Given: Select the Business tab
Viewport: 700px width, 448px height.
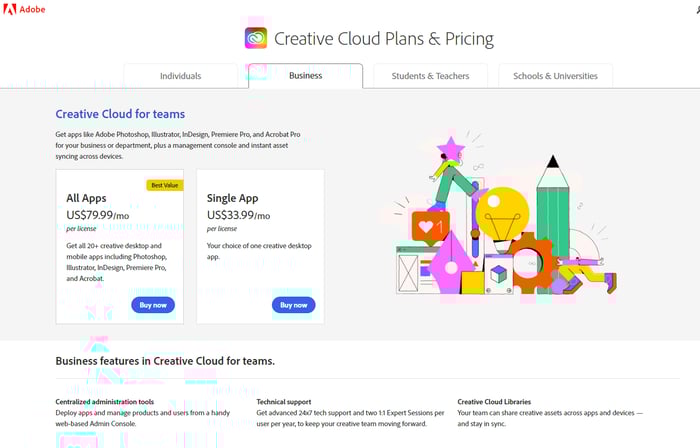Looking at the screenshot, I should click(x=305, y=76).
